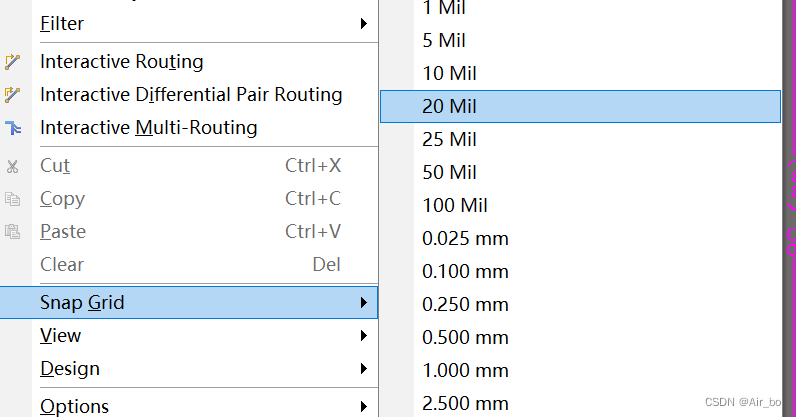Choose the 0.500 mm grid option

[465, 337]
